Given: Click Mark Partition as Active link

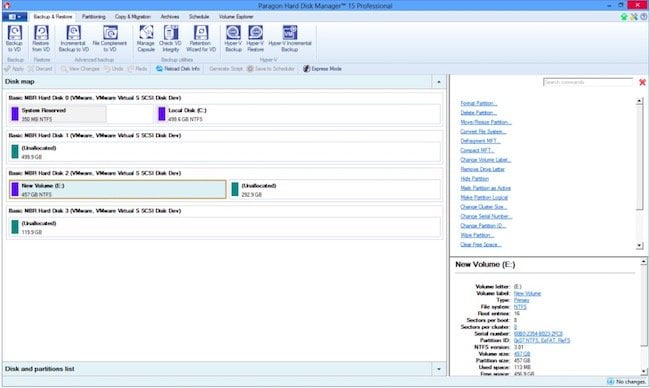Looking at the screenshot, I should (485, 188).
